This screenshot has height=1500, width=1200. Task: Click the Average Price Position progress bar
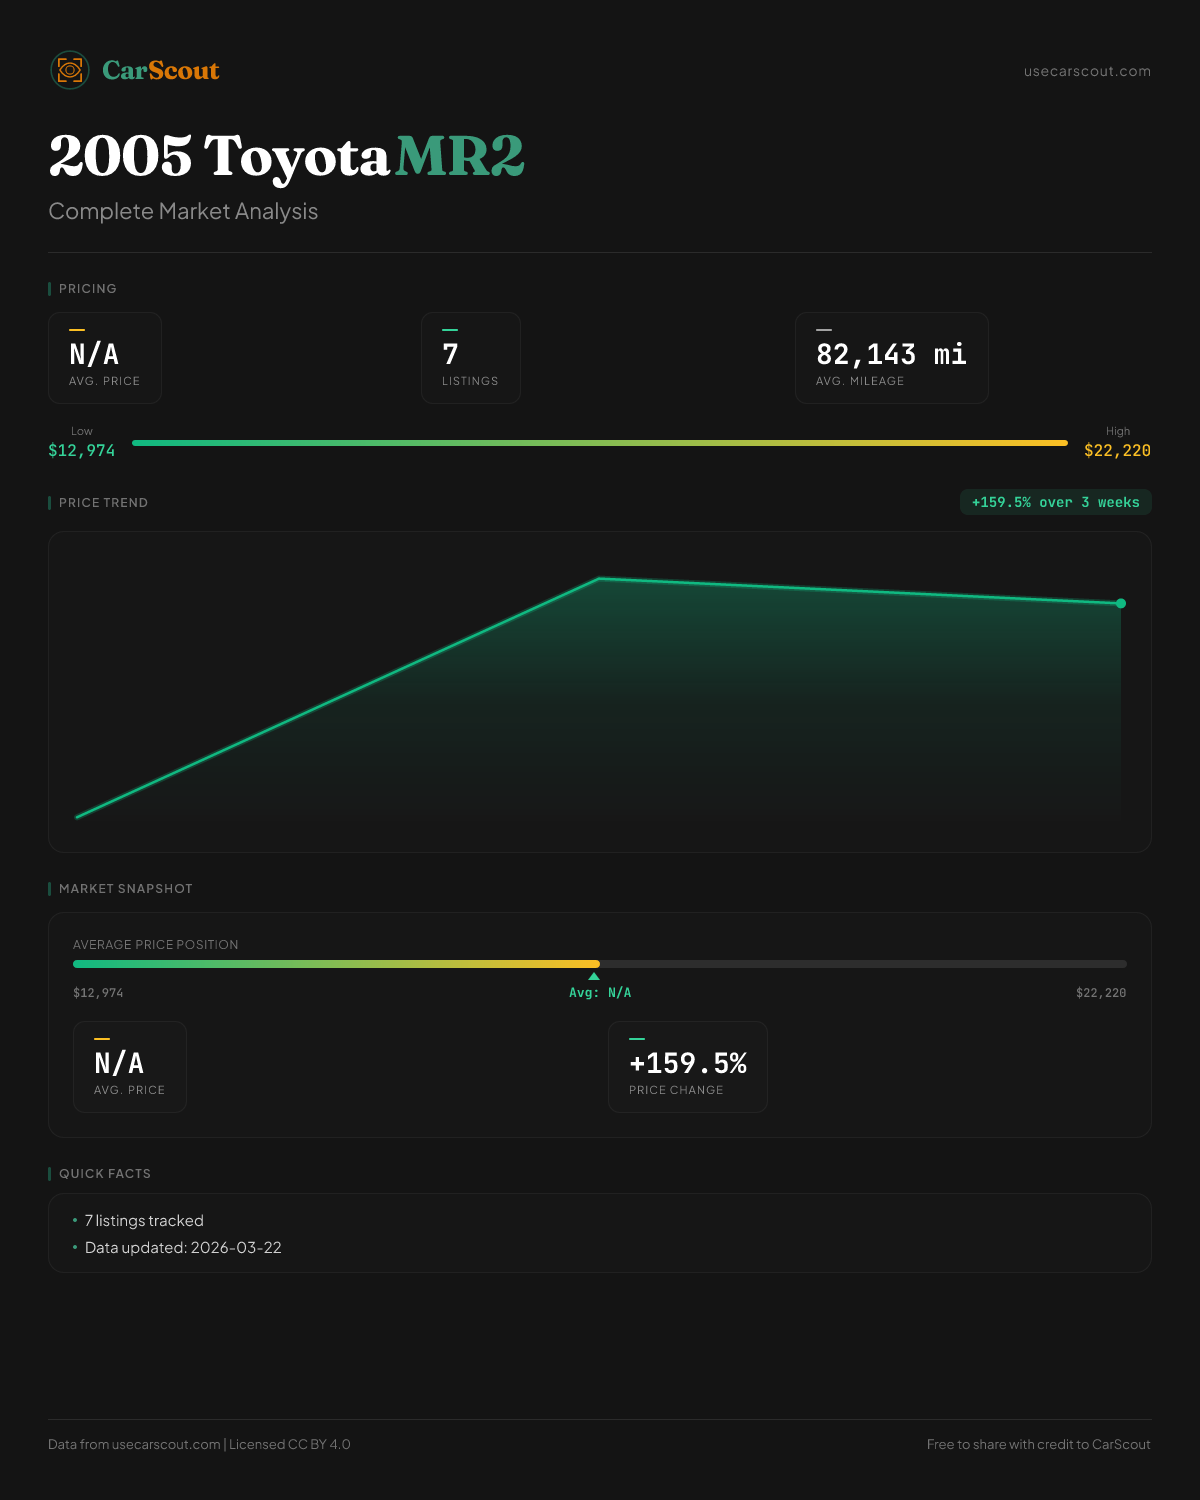coord(600,964)
